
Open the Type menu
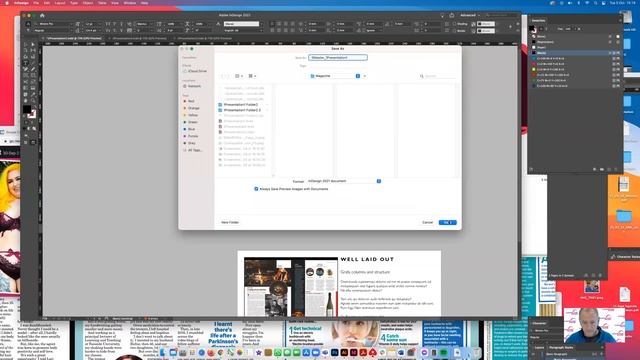[x=74, y=3]
